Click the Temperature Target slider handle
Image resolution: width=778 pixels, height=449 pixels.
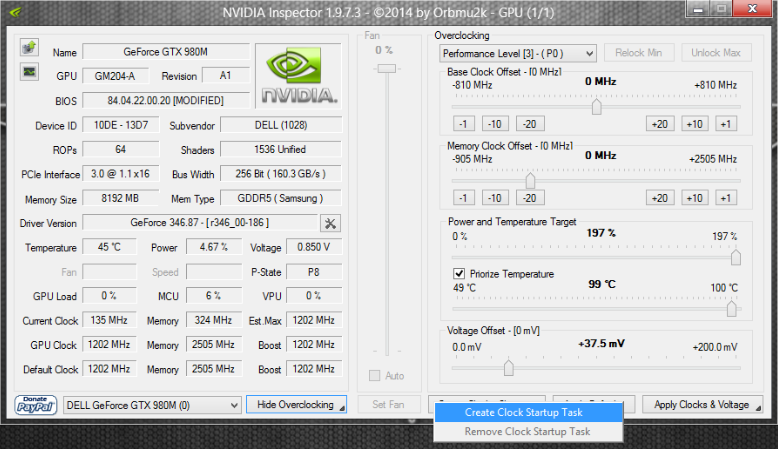731,309
